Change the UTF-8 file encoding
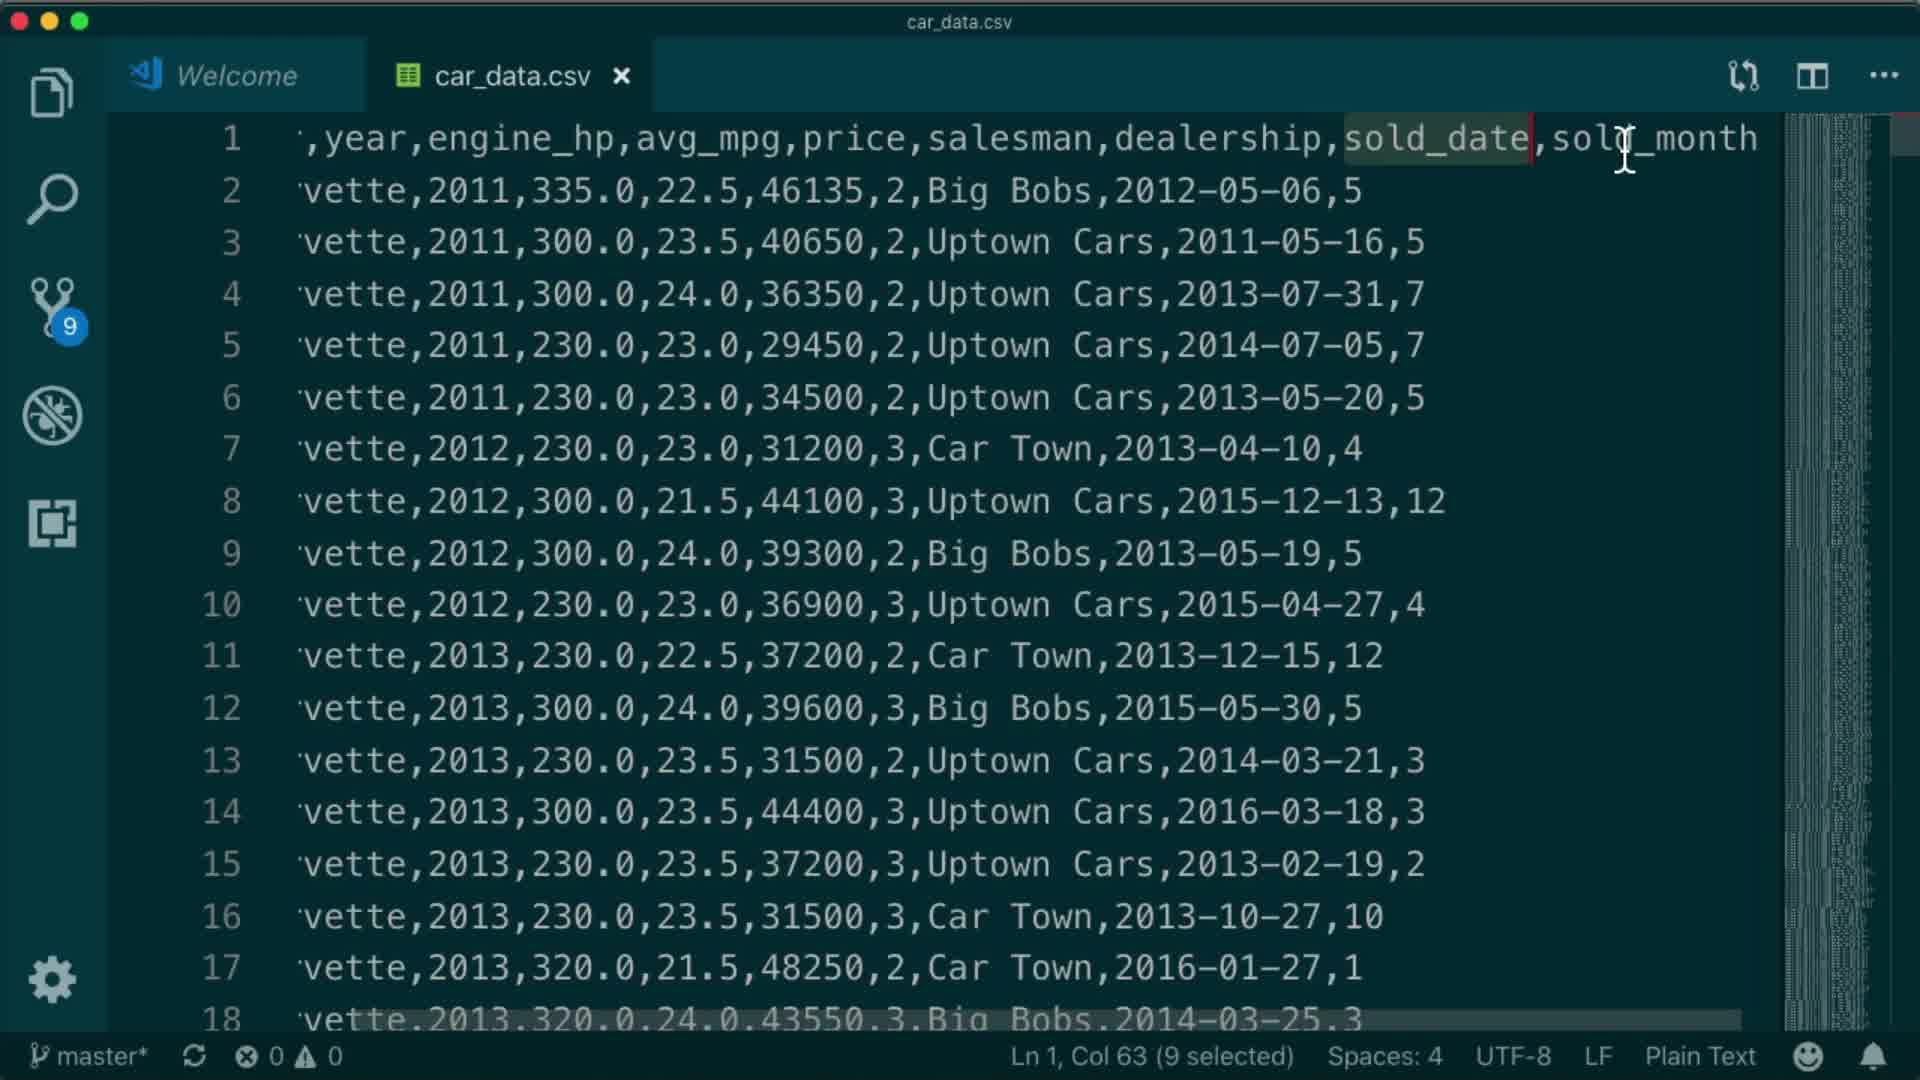The height and width of the screenshot is (1080, 1920). tap(1512, 1056)
